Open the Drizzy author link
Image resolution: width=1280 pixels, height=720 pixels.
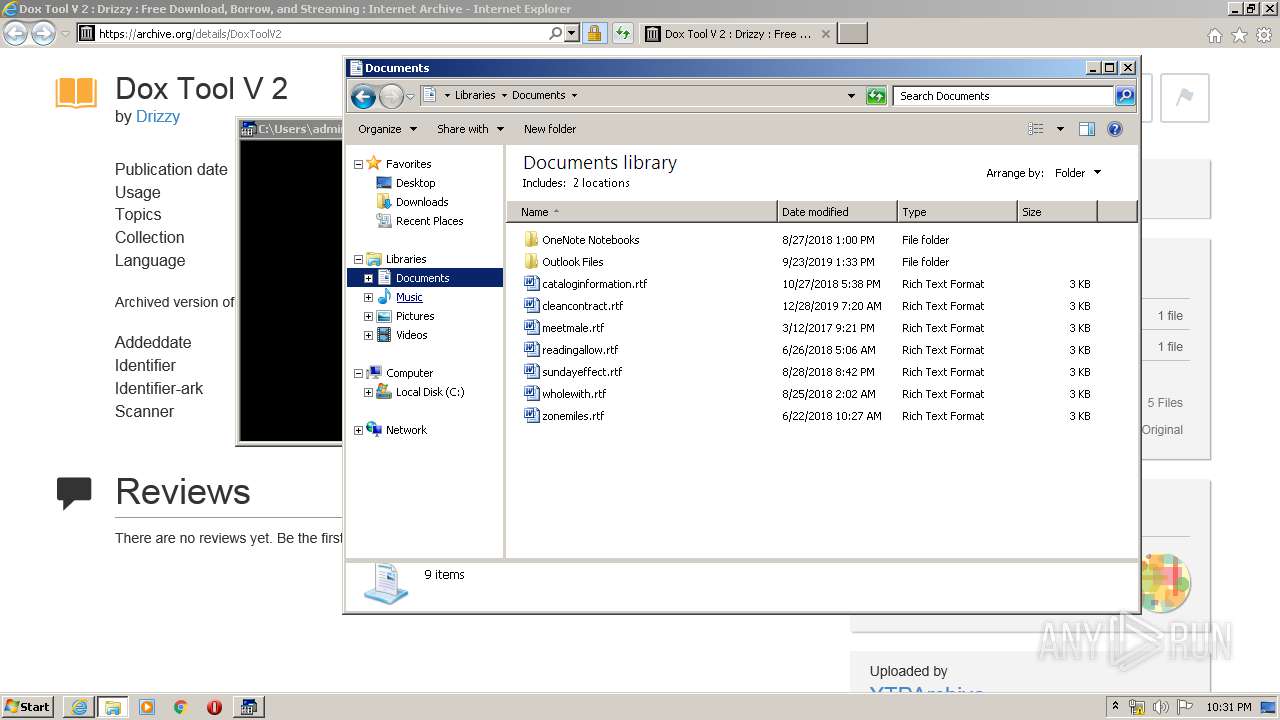[158, 116]
